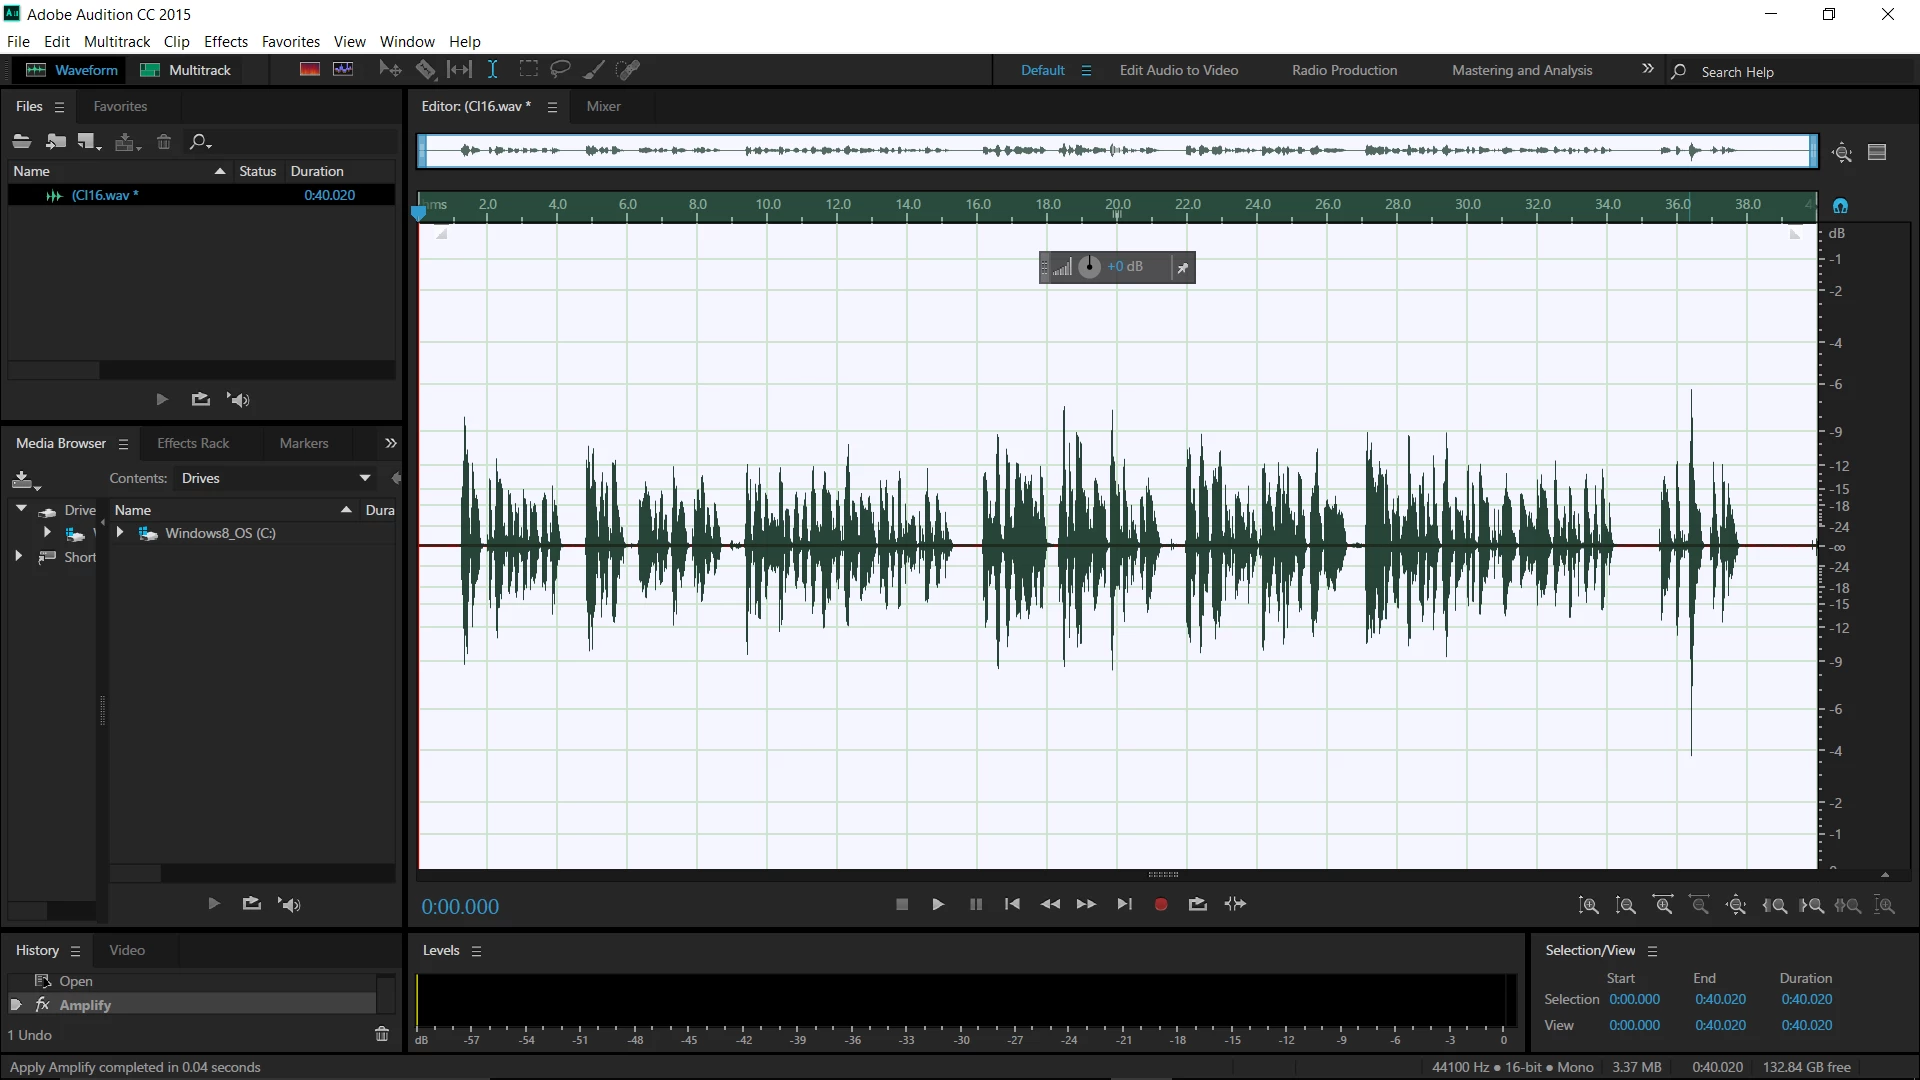Select the Radio Production workspace
The image size is (1920, 1080).
1344,70
